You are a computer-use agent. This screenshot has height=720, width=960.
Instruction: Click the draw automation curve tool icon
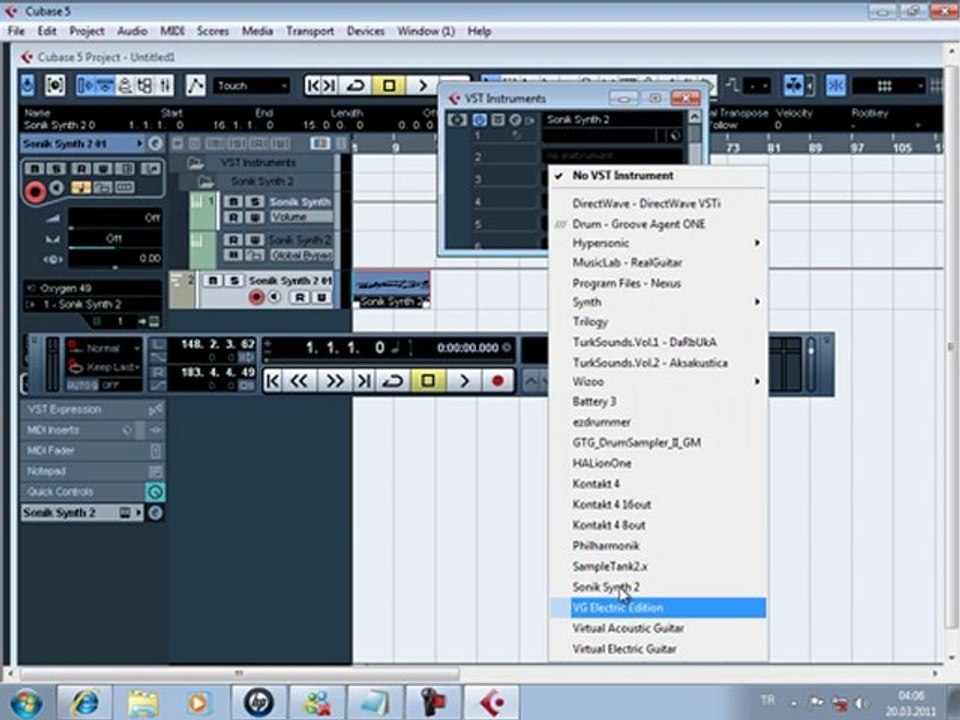tap(195, 85)
